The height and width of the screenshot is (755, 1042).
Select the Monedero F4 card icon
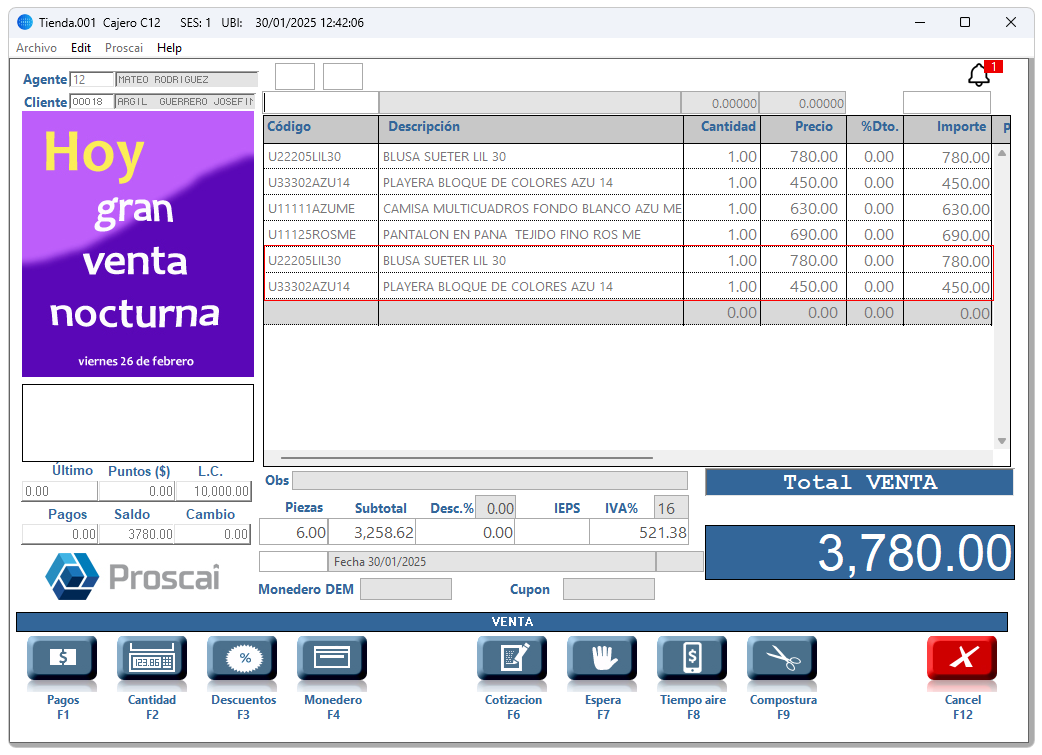tap(332, 659)
